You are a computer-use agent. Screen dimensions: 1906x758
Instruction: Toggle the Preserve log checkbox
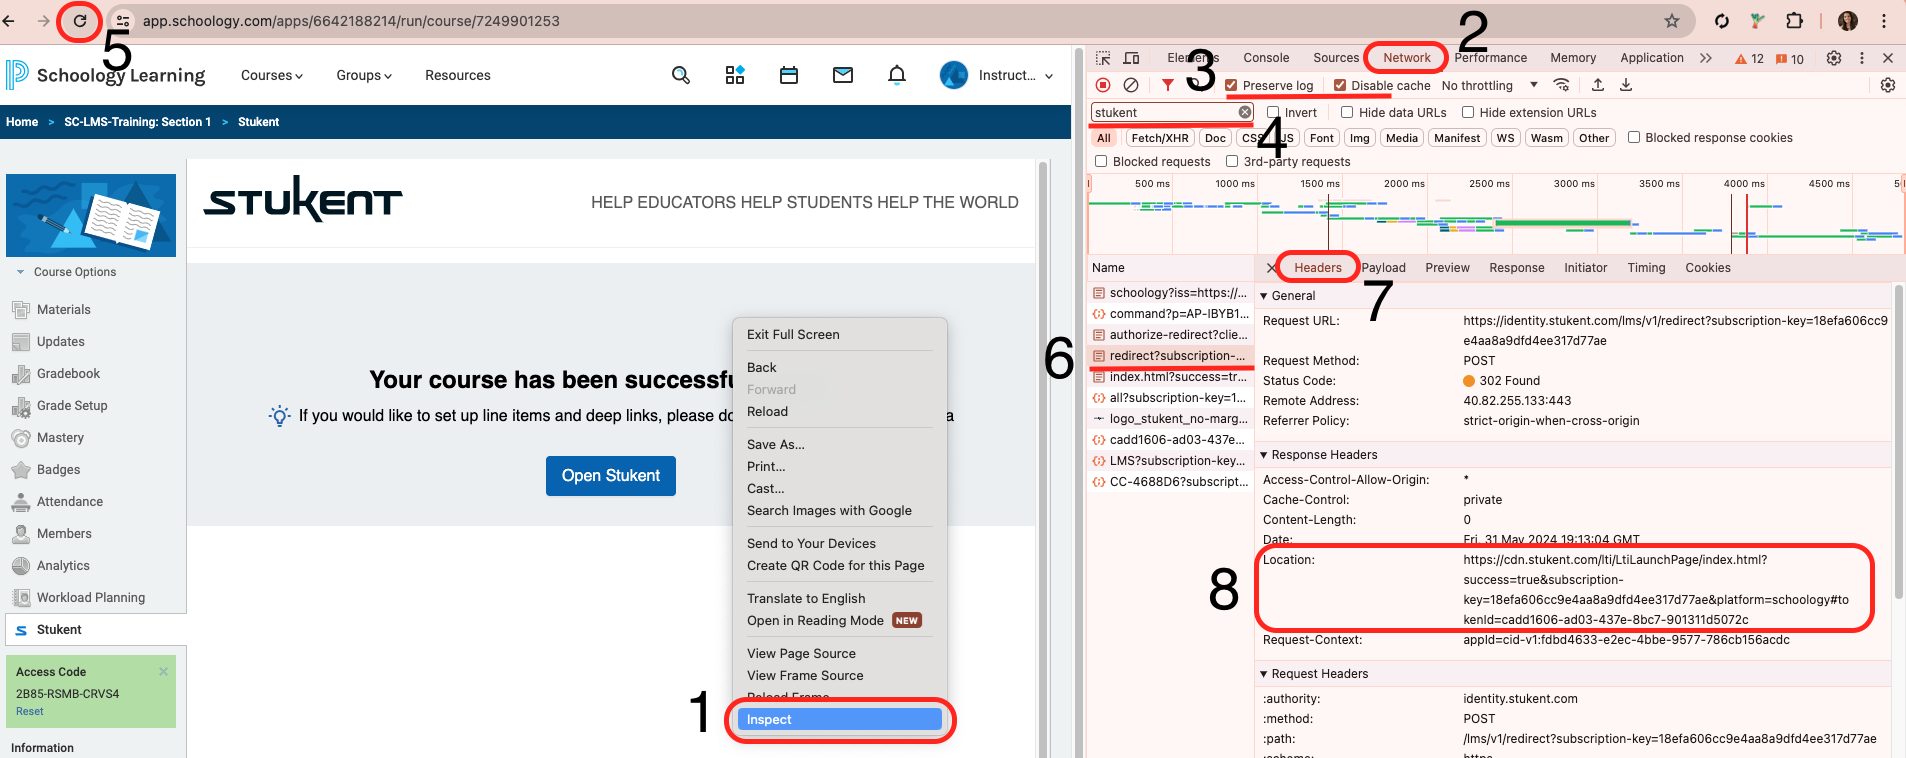(x=1231, y=85)
